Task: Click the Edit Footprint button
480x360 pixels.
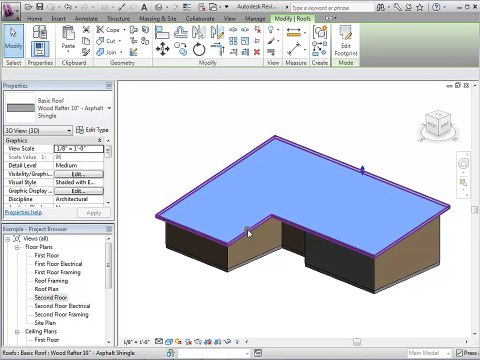Action: pyautogui.click(x=346, y=41)
